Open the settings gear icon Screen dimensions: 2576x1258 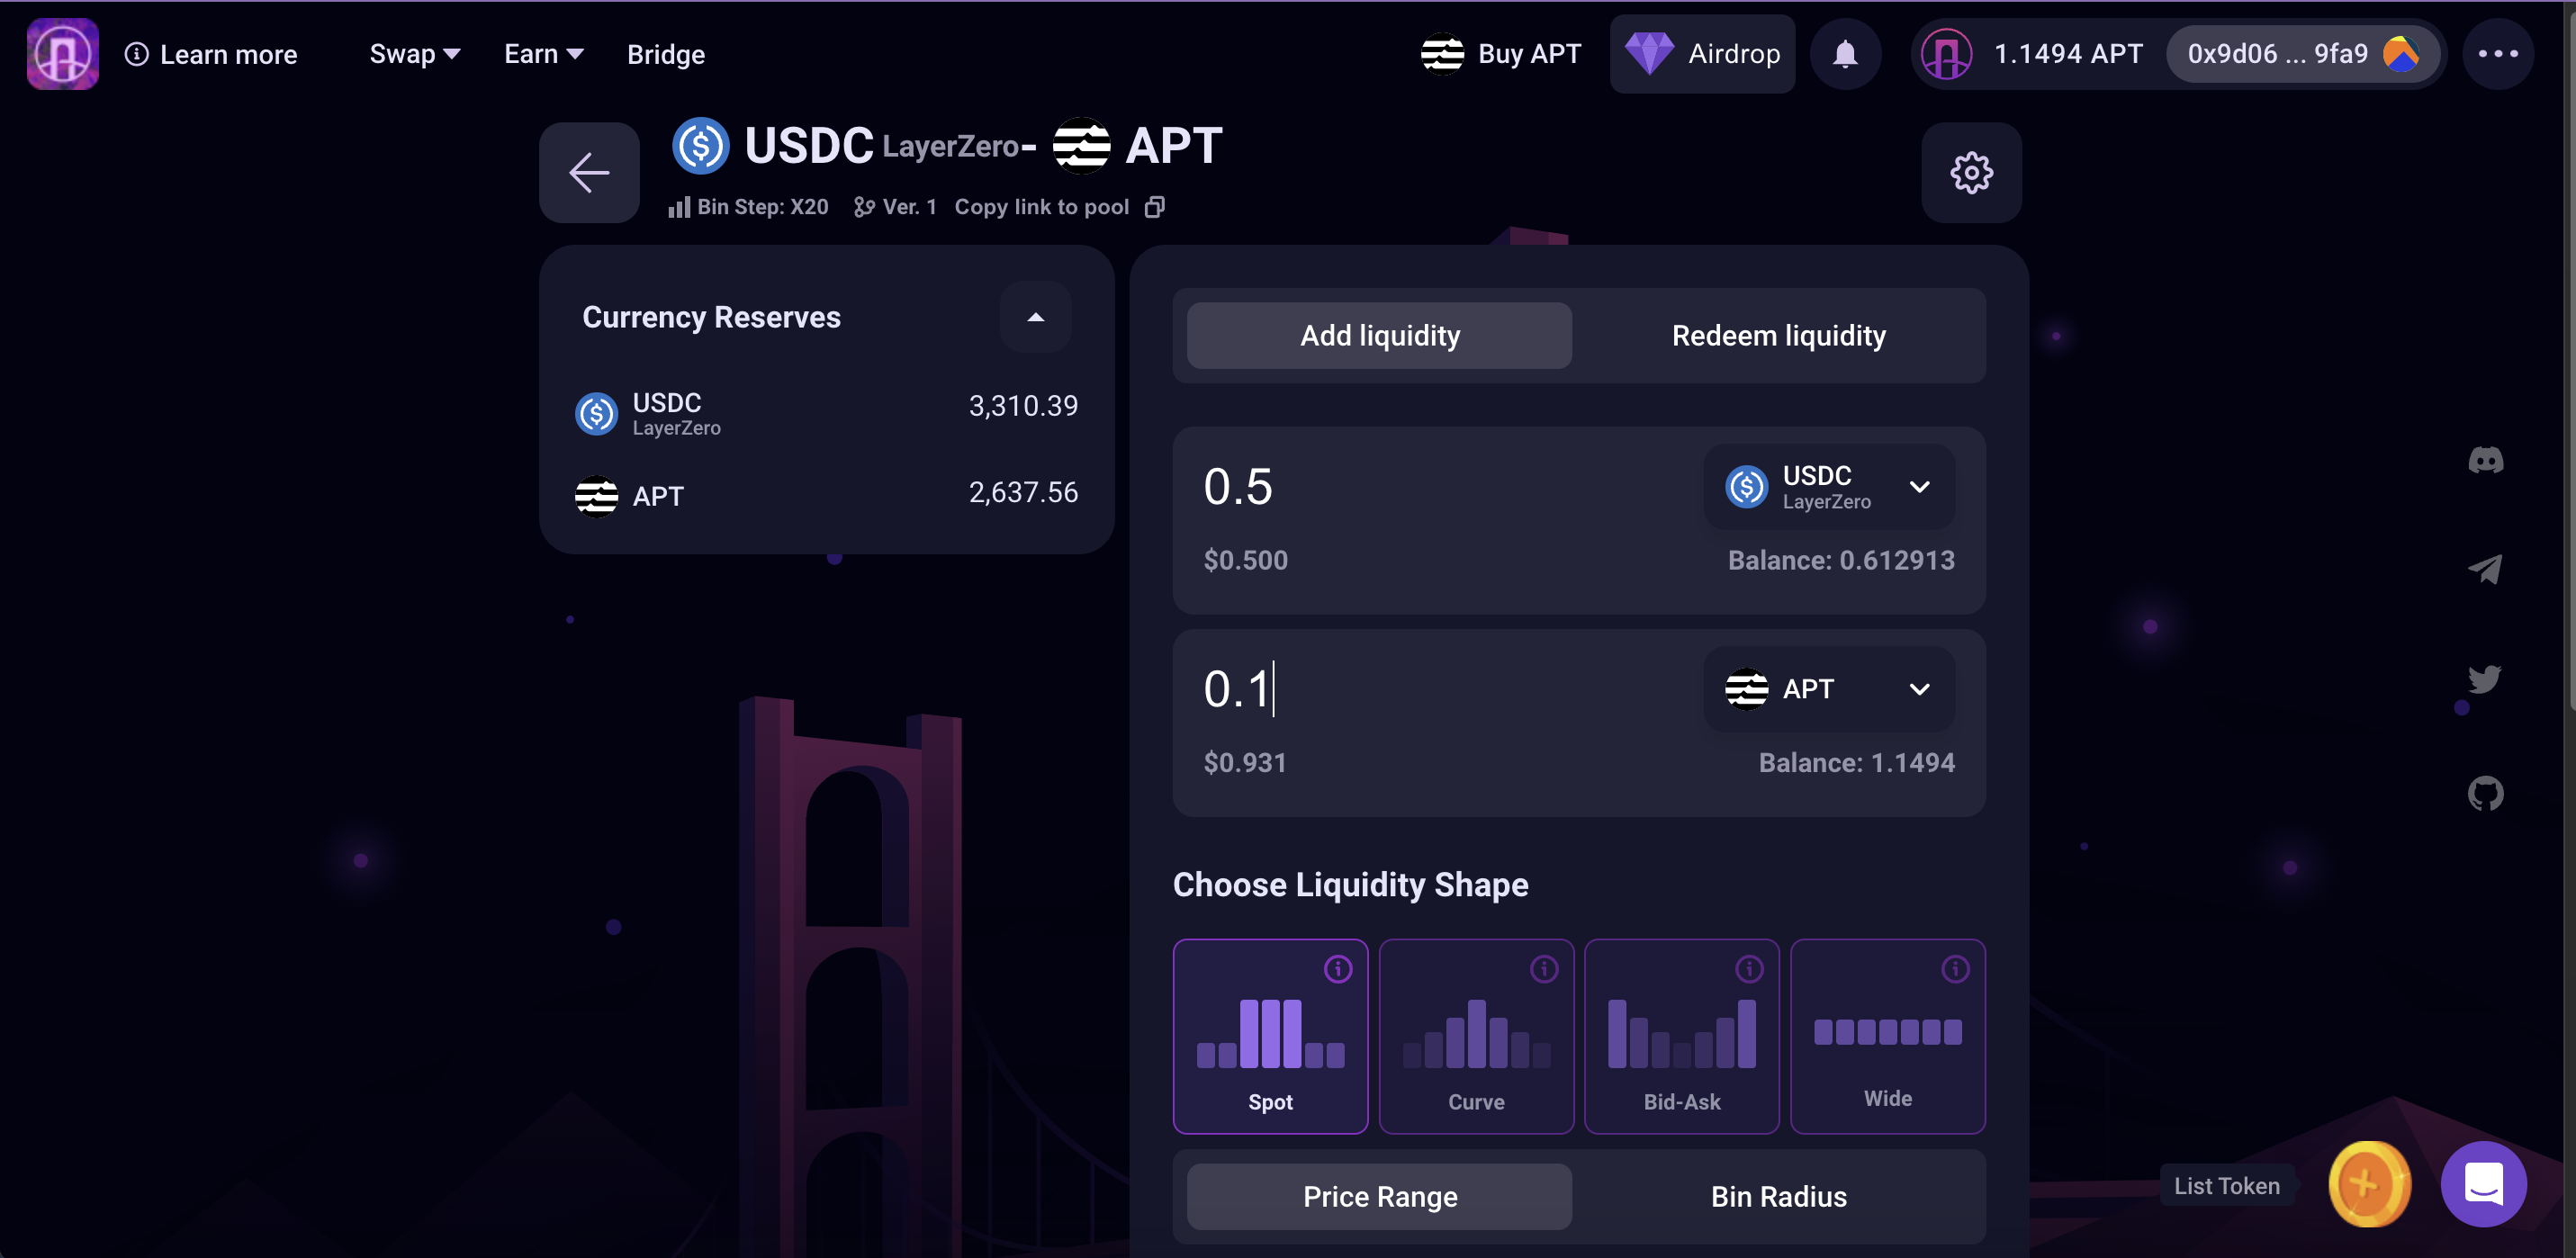point(1970,173)
